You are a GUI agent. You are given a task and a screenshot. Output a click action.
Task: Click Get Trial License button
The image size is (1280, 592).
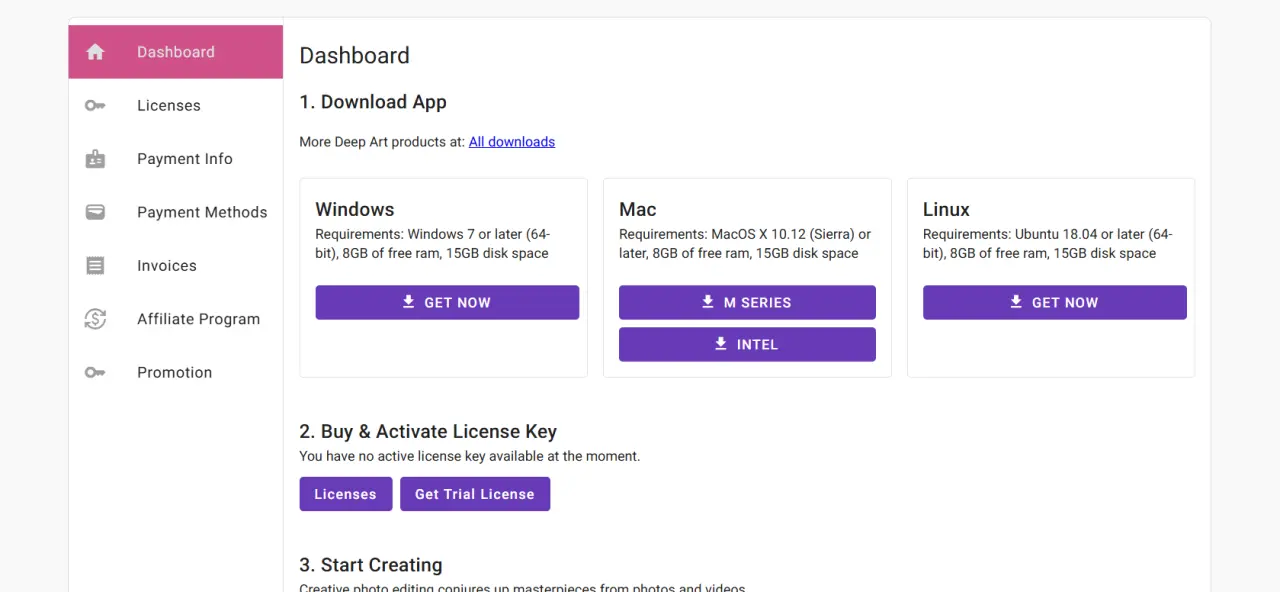coord(475,494)
